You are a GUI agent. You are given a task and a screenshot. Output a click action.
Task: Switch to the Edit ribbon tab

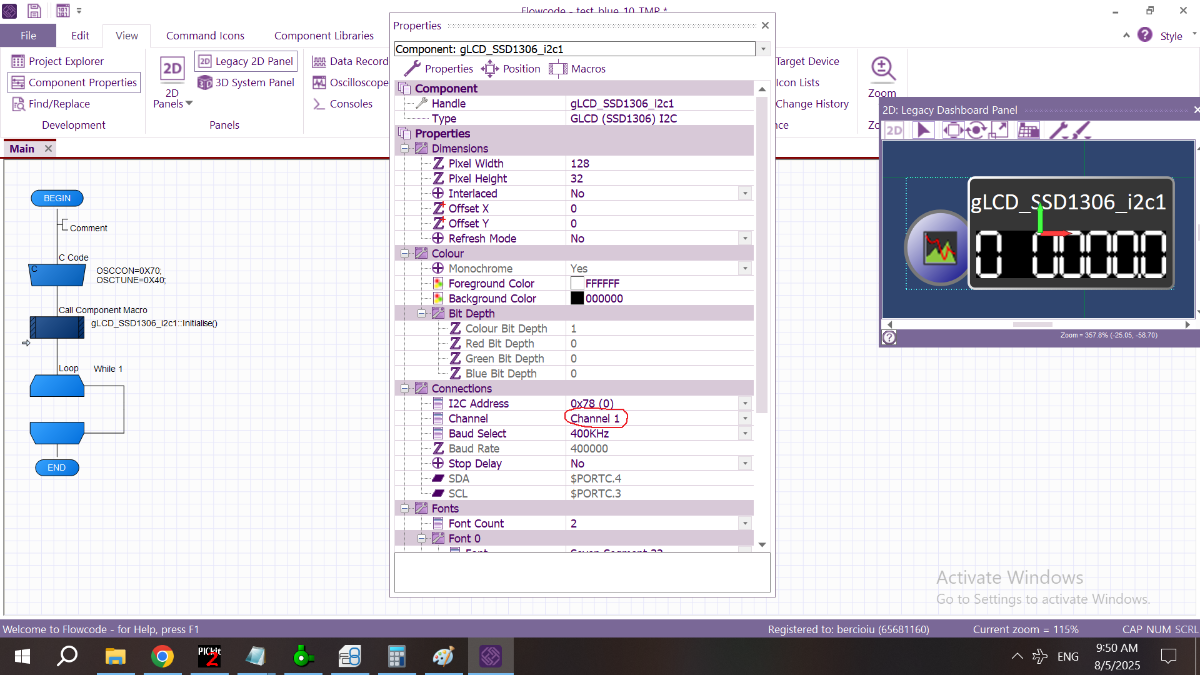click(x=80, y=35)
